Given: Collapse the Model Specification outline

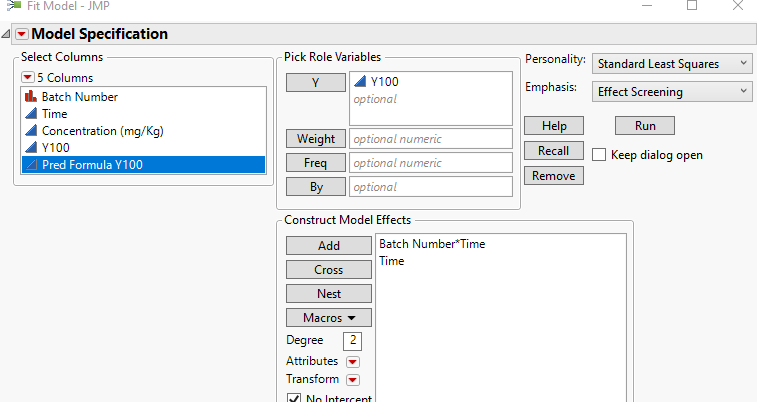Looking at the screenshot, I should [8, 34].
